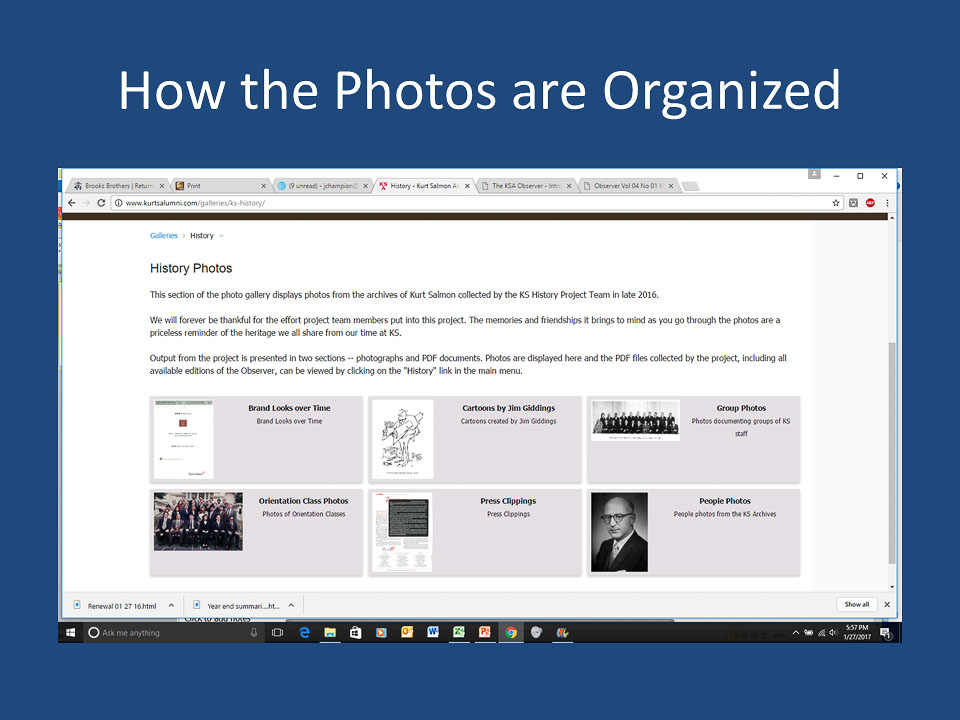Open Word from the taskbar
The image size is (960, 720).
[433, 633]
